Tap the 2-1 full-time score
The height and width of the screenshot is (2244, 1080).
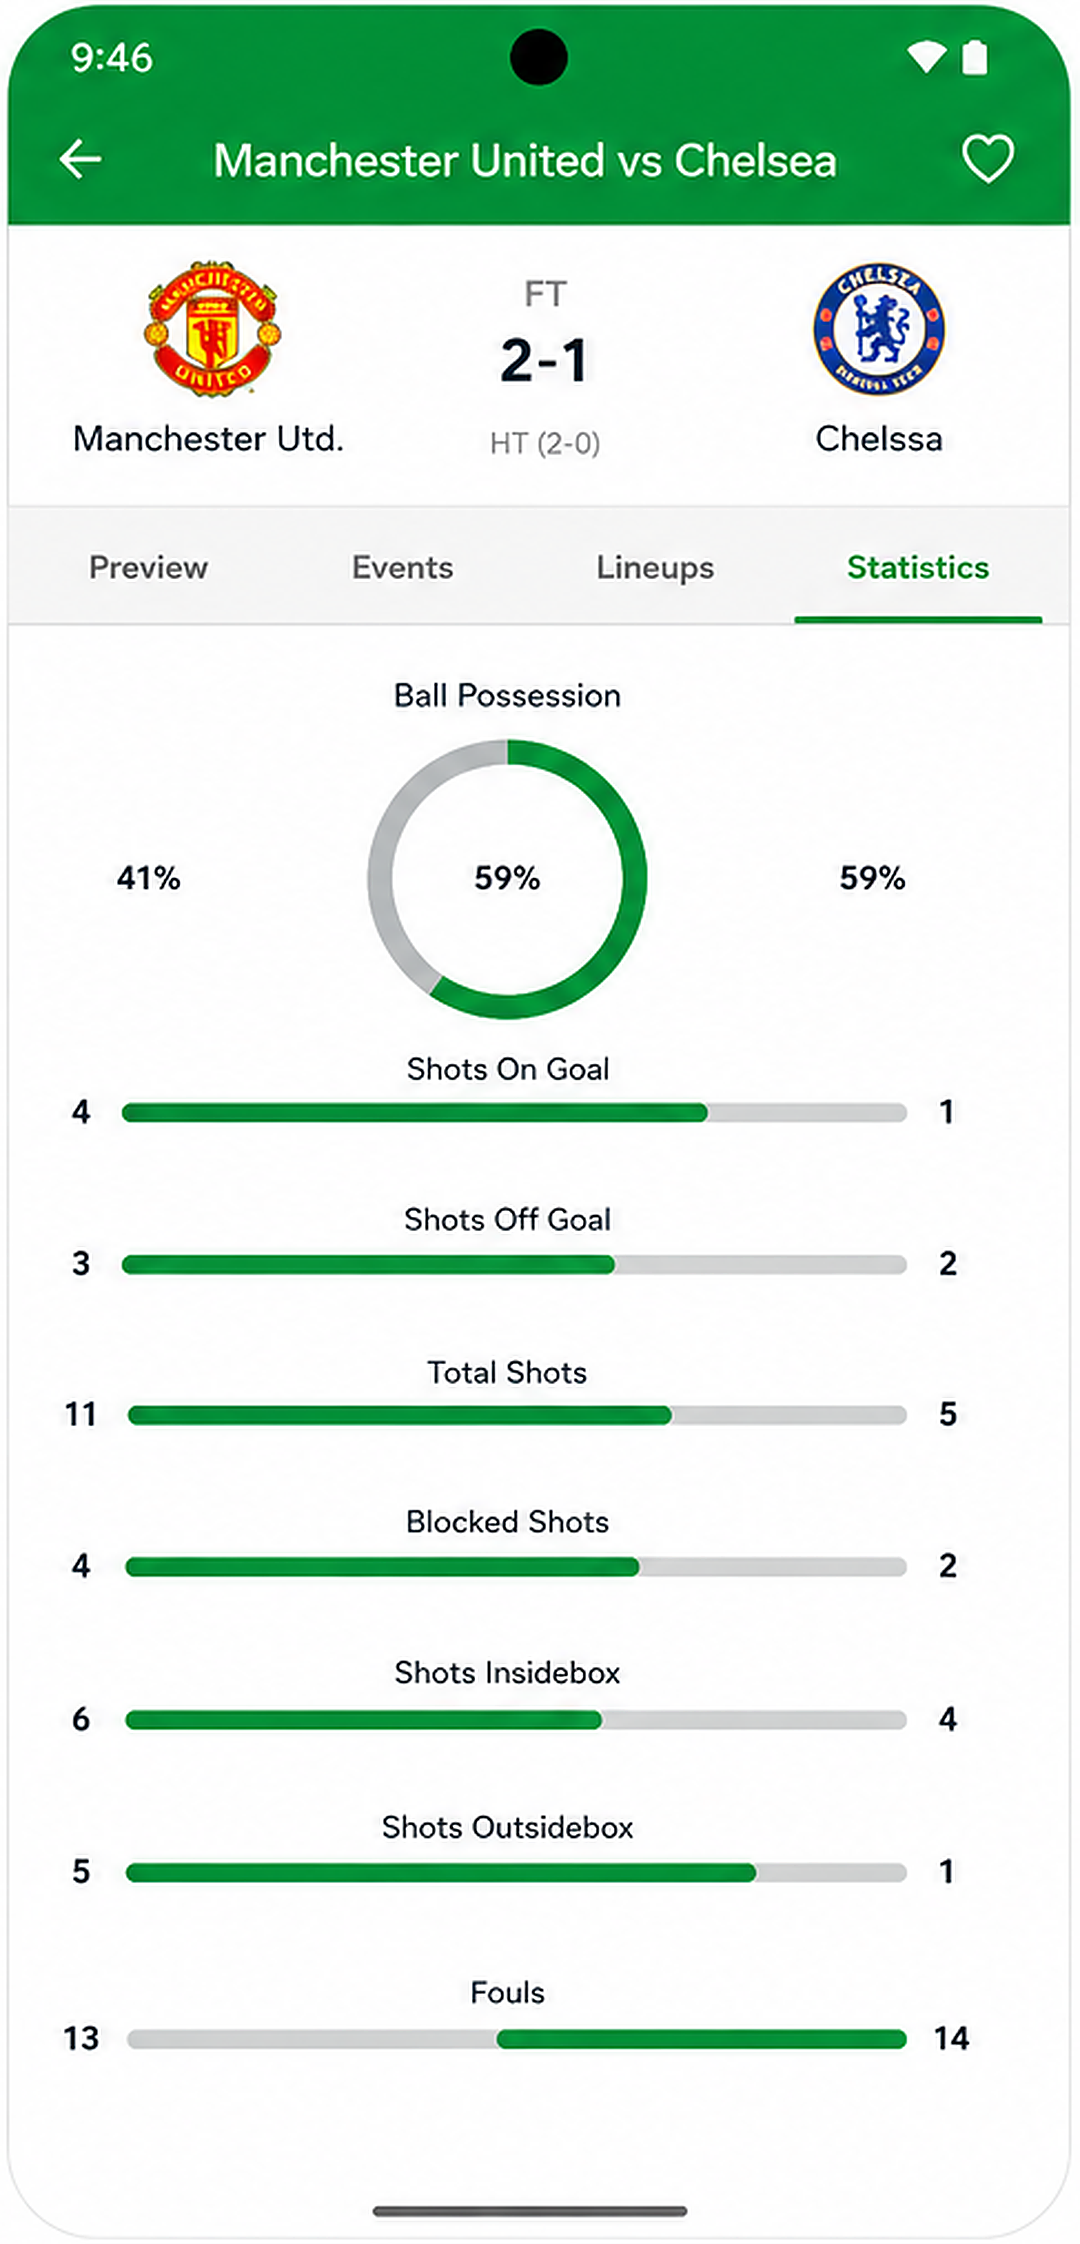tap(544, 360)
